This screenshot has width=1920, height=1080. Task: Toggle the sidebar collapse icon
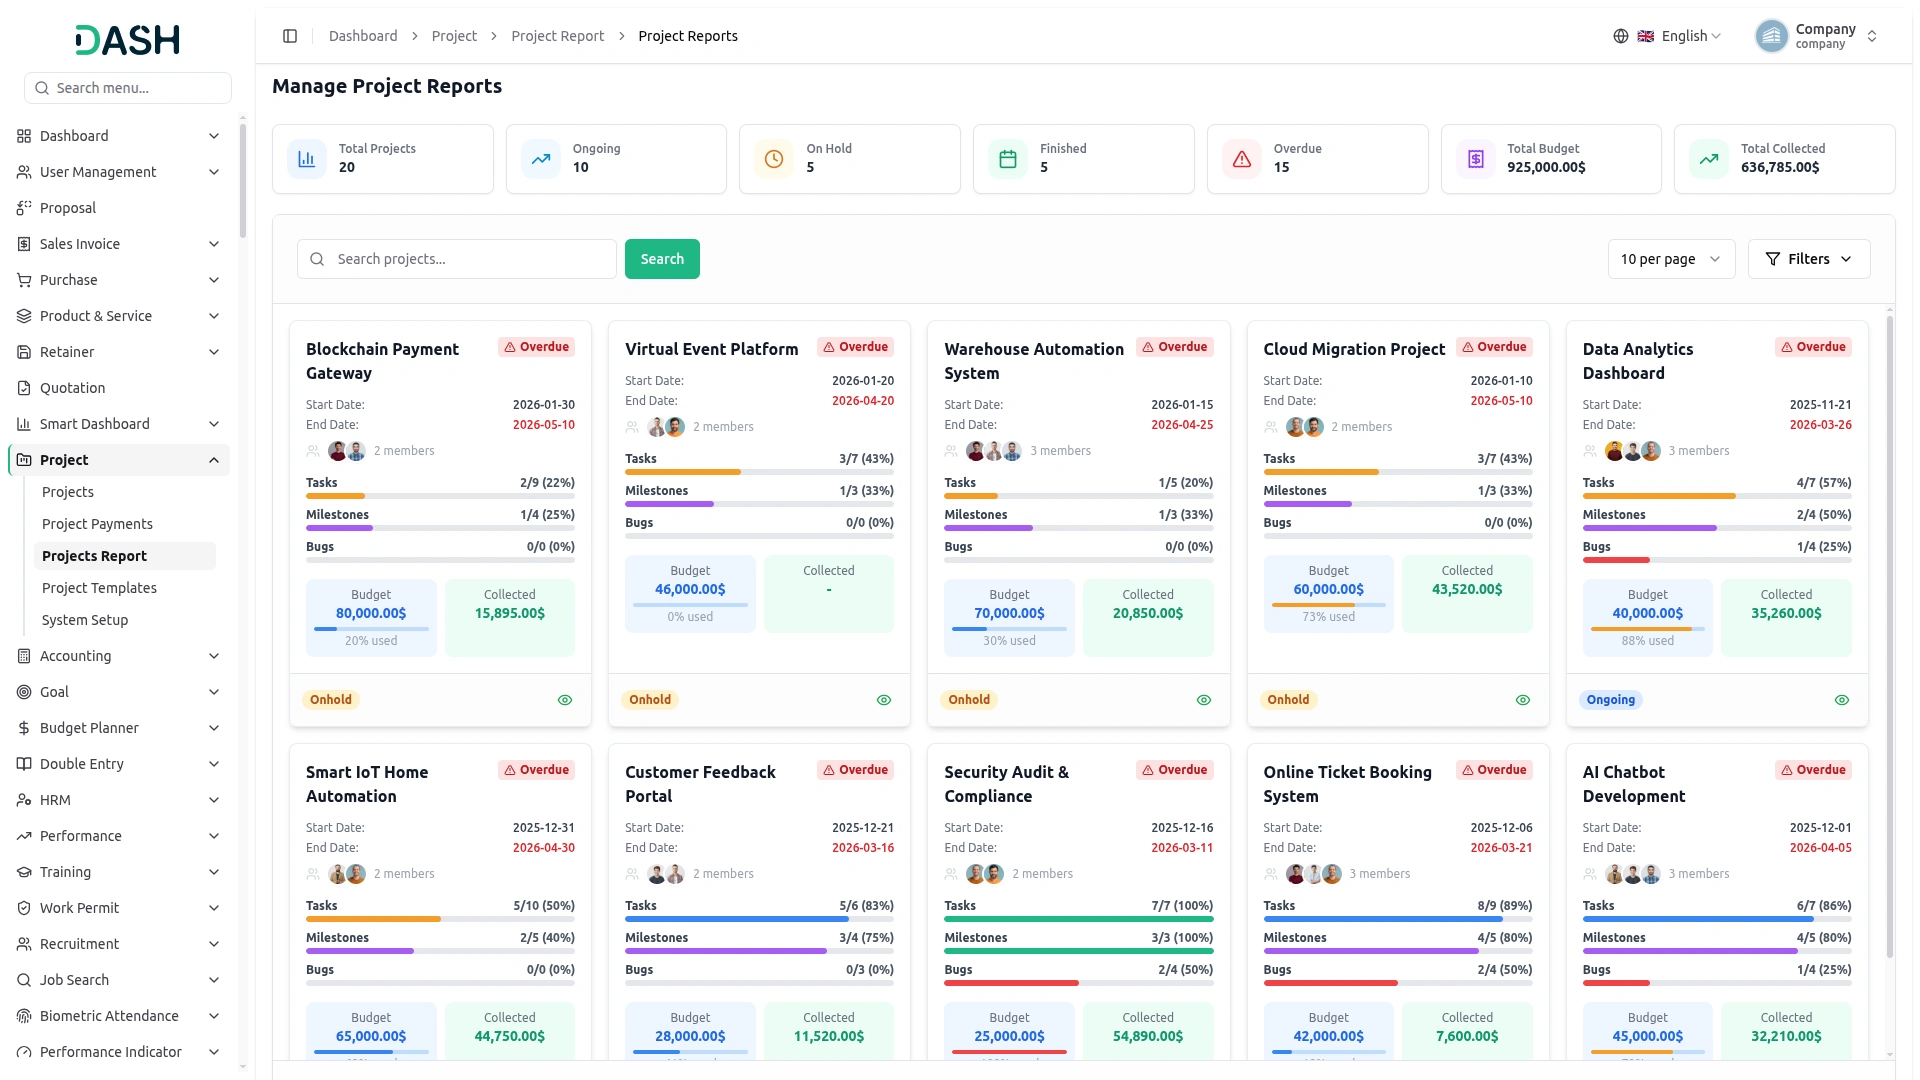point(290,36)
